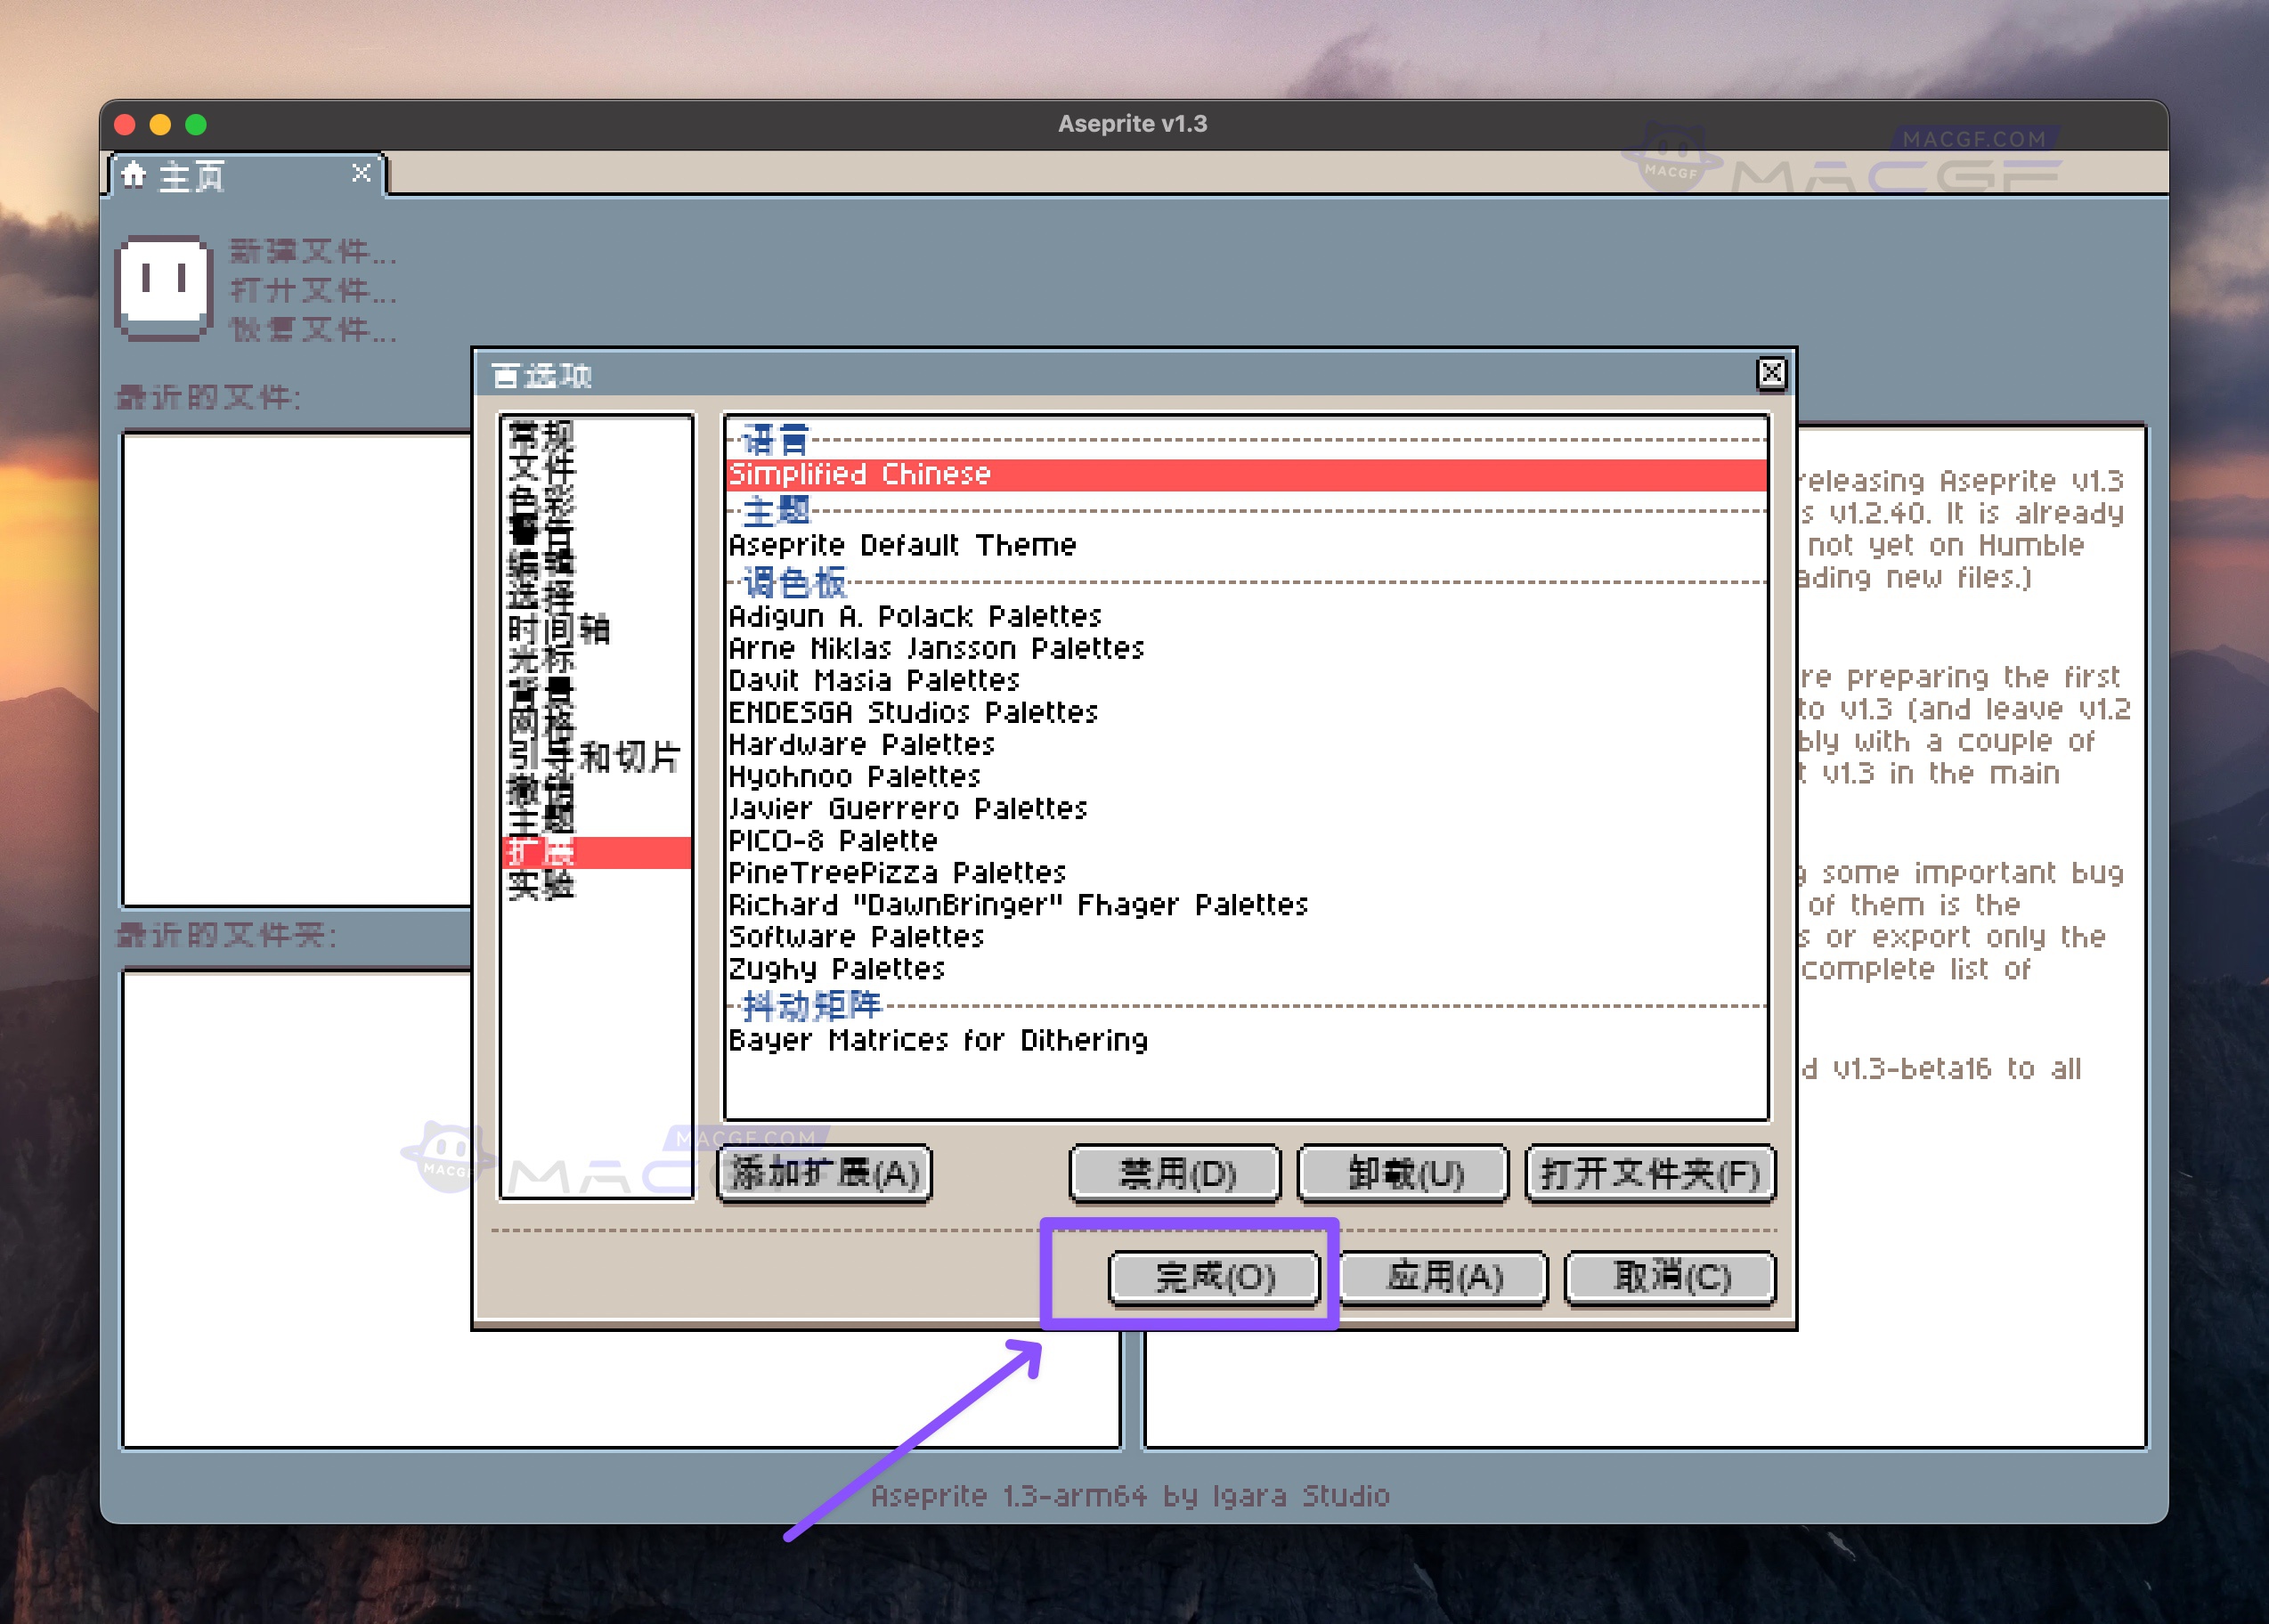
Task: Select Bayer Matrices for Dithering
Action: 937,1040
